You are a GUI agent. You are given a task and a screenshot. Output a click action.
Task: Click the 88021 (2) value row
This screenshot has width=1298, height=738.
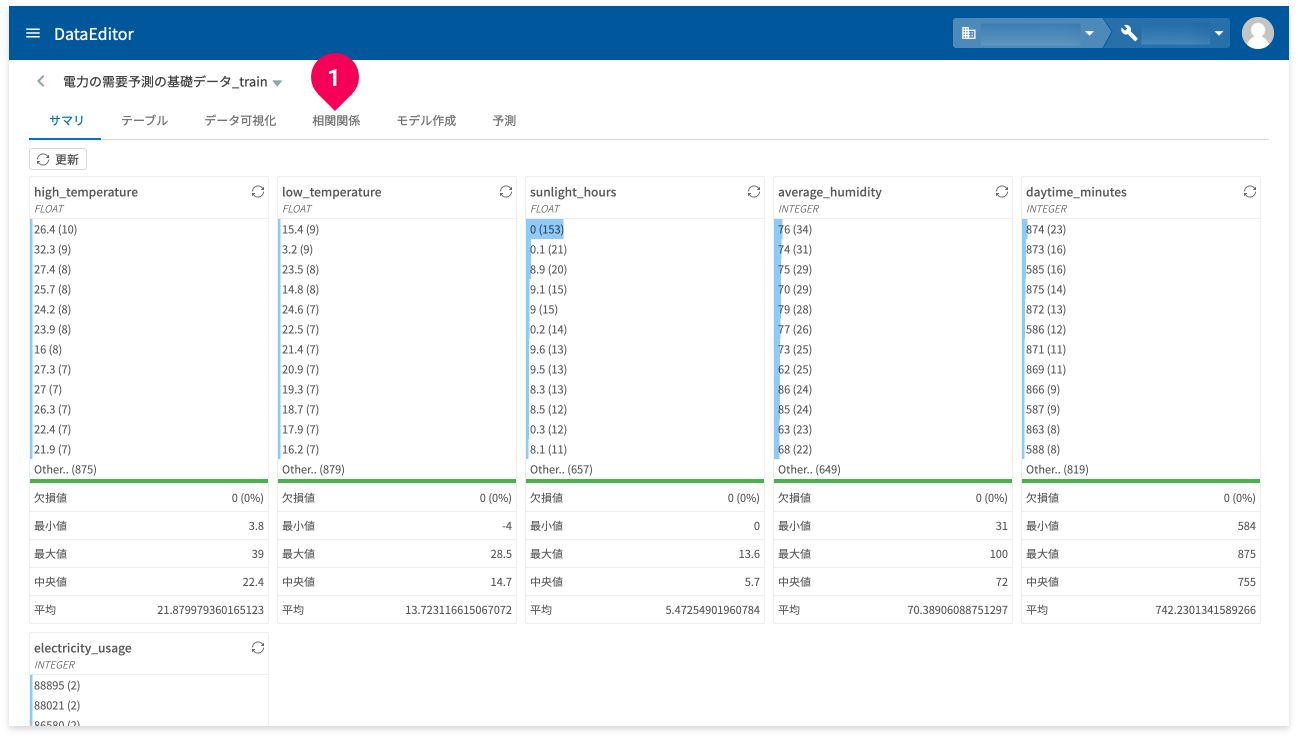(149, 705)
